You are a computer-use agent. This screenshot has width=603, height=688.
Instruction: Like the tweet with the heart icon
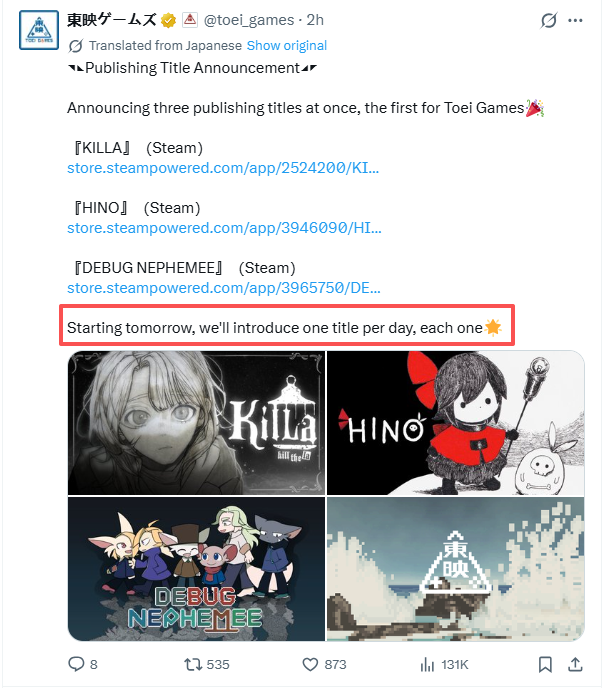310,664
